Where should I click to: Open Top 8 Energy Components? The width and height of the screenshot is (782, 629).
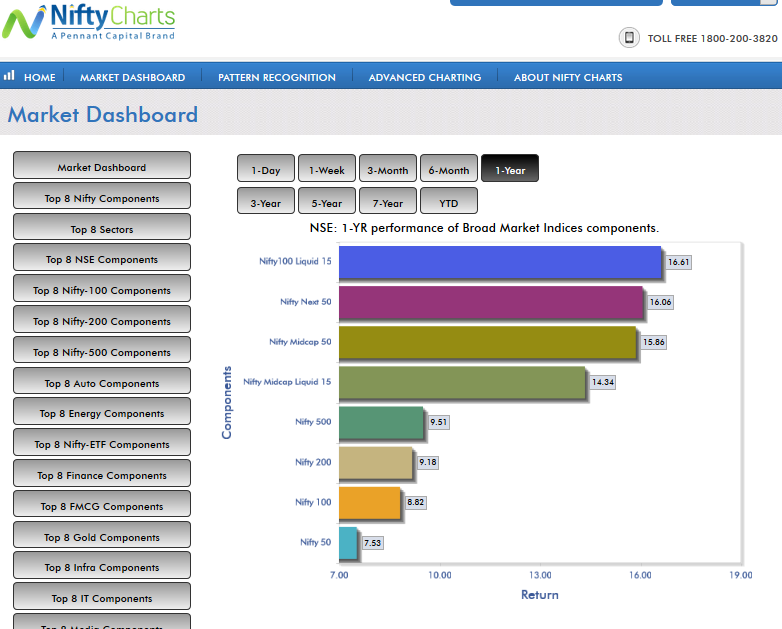point(102,412)
